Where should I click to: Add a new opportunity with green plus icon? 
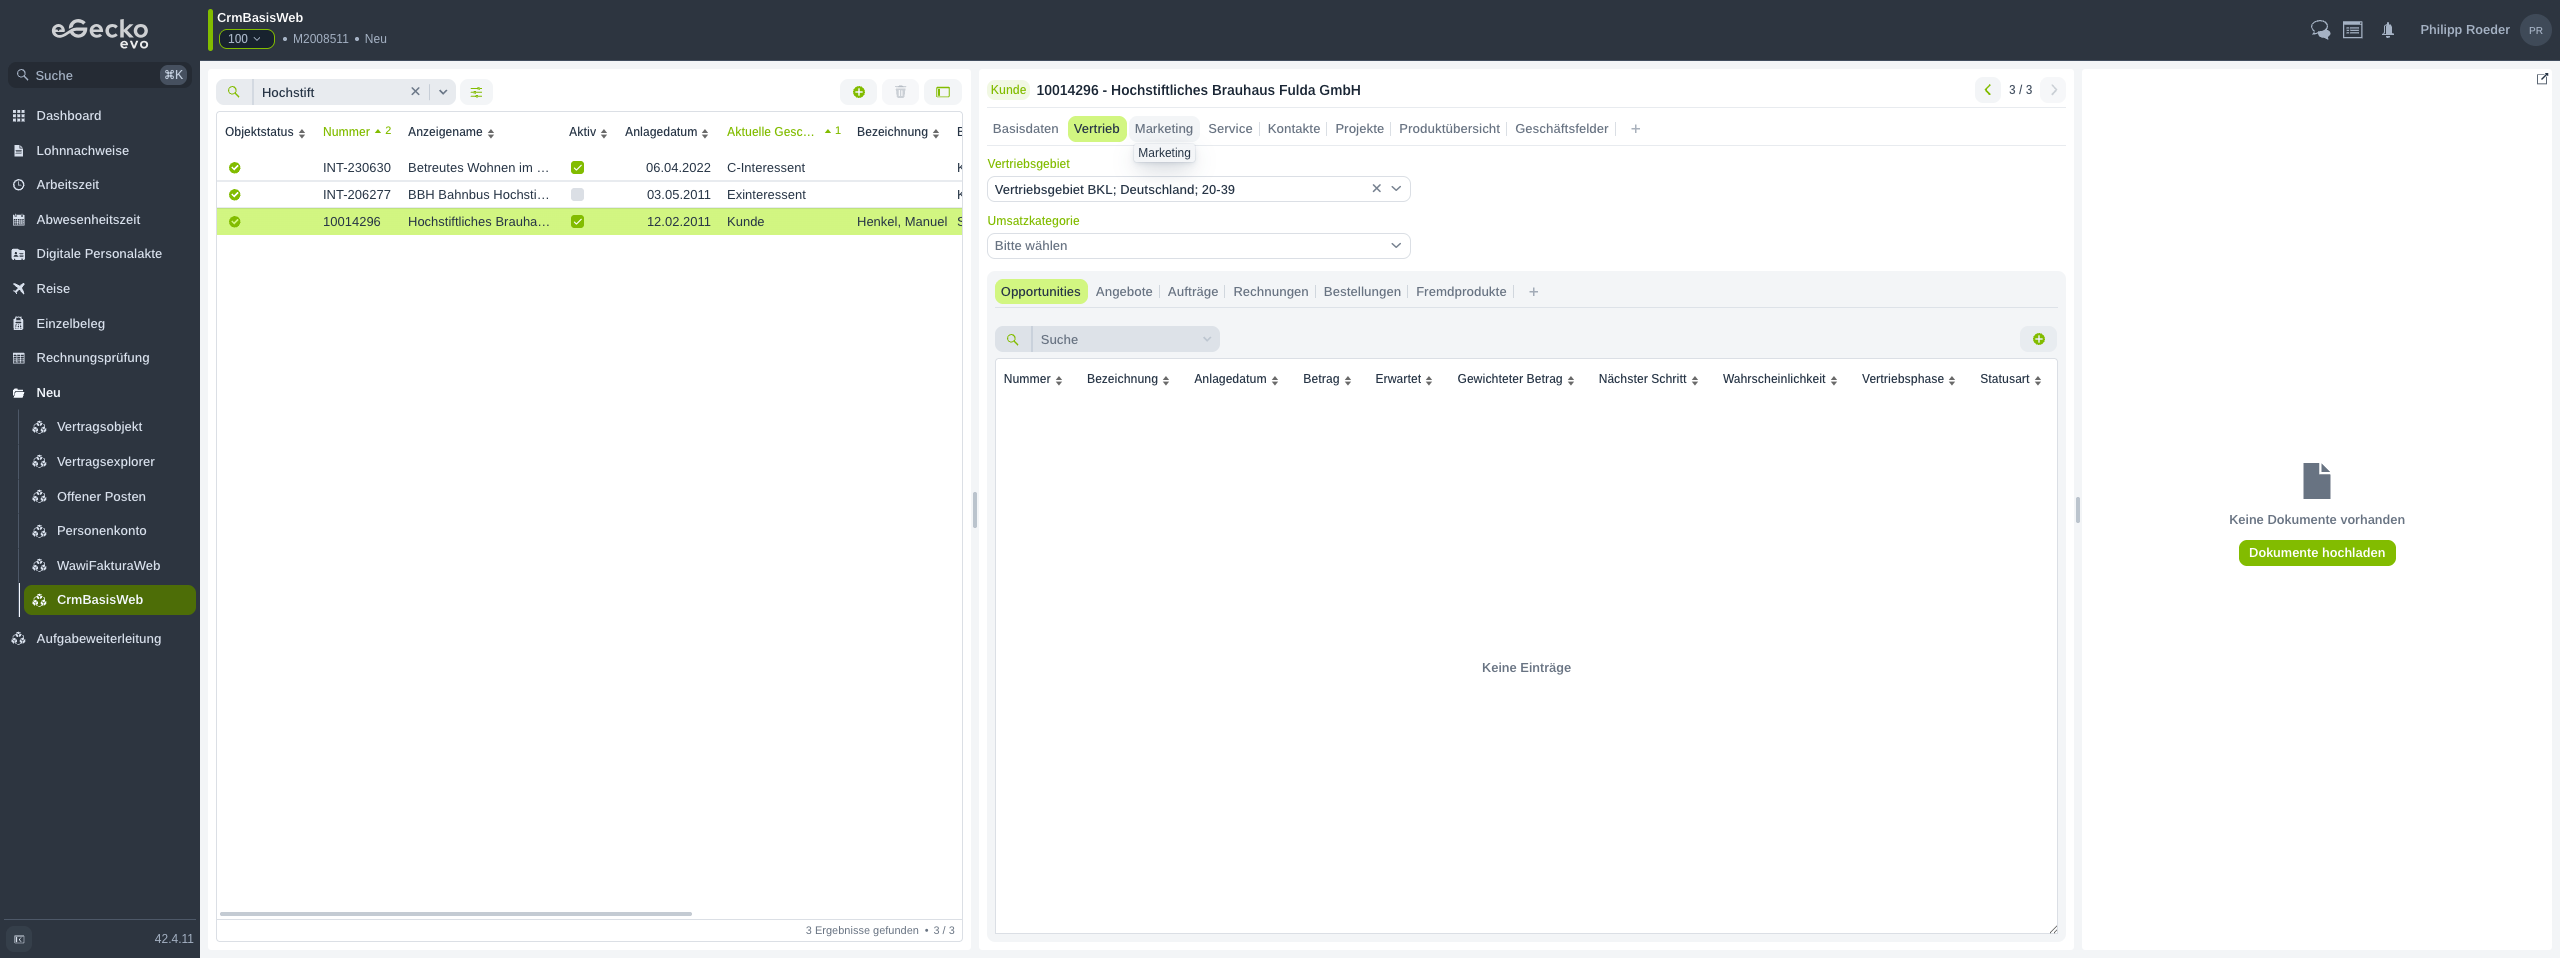pyautogui.click(x=2038, y=339)
